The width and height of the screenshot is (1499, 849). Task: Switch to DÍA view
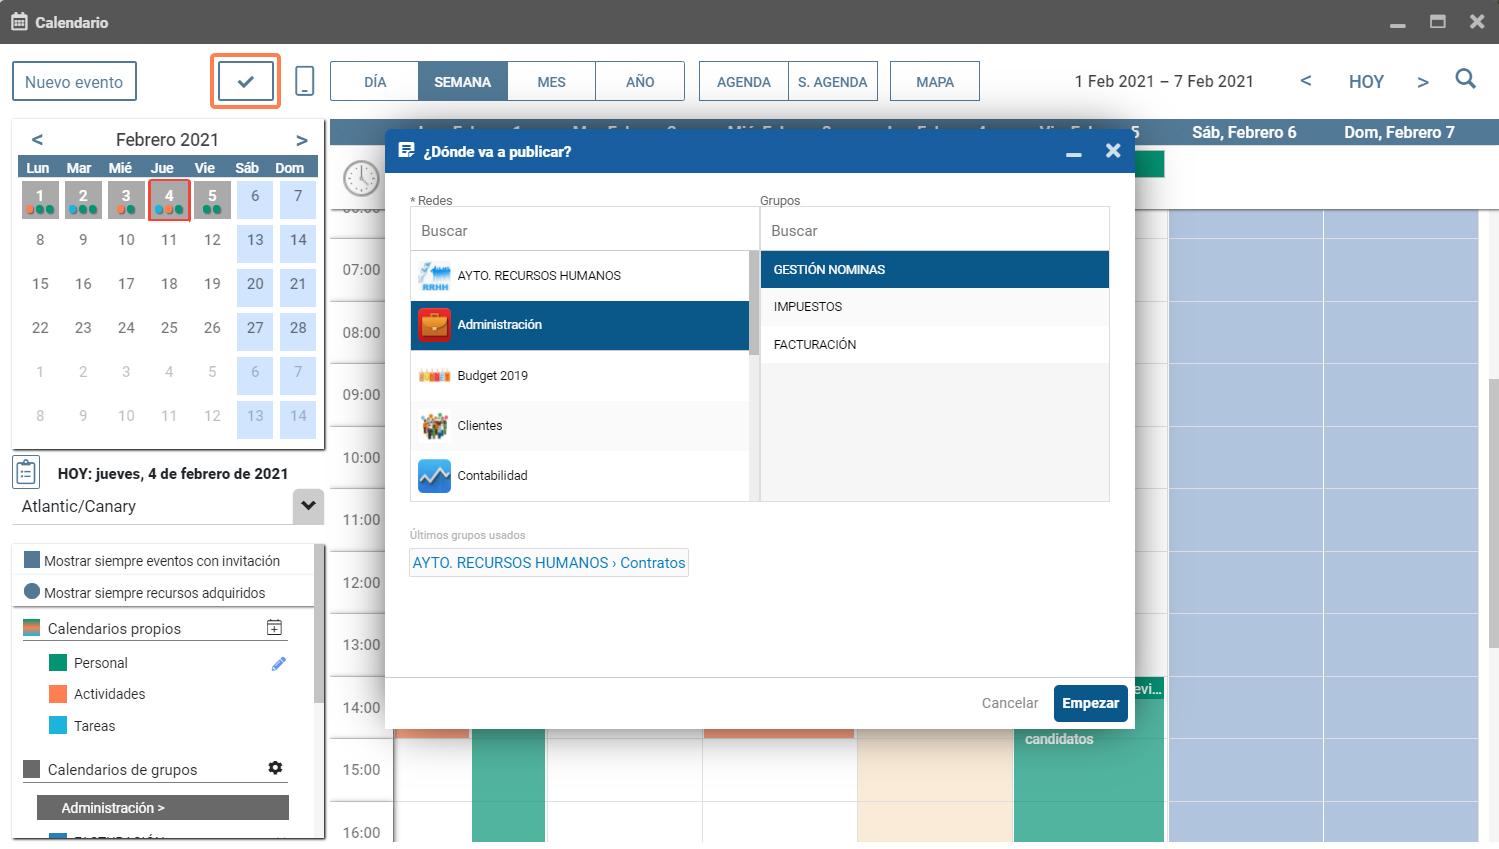(375, 82)
